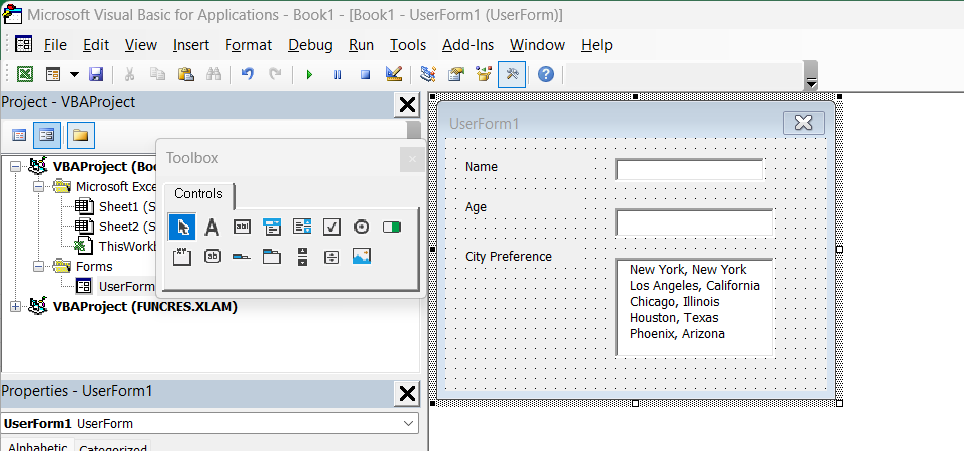The height and width of the screenshot is (451, 964).
Task: Open the Properties Window toolbar icon
Action: (456, 74)
